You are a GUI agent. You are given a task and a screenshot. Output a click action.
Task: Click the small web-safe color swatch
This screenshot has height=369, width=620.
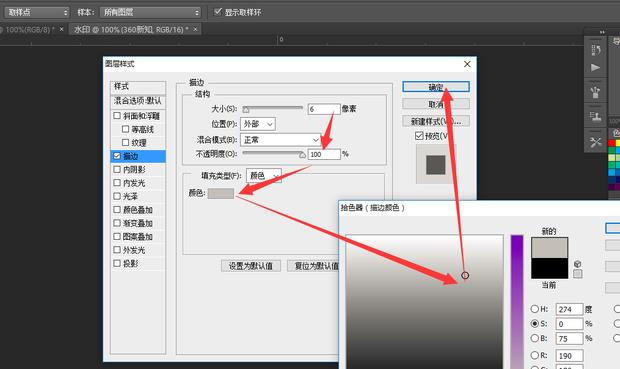[577, 274]
